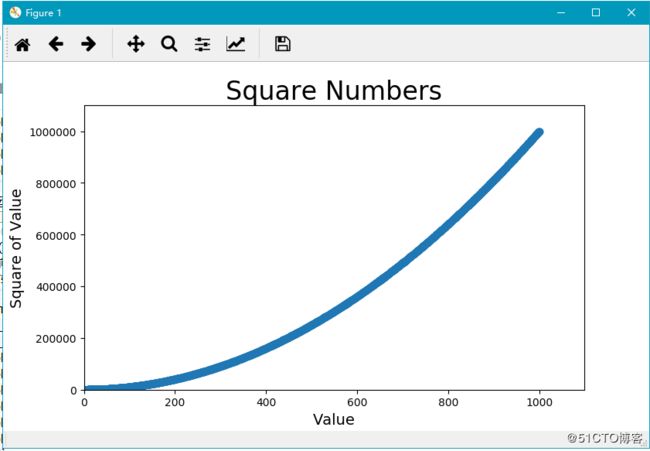The width and height of the screenshot is (650, 451).
Task: Click the y-axis tick label 1000000
Action: (53, 132)
